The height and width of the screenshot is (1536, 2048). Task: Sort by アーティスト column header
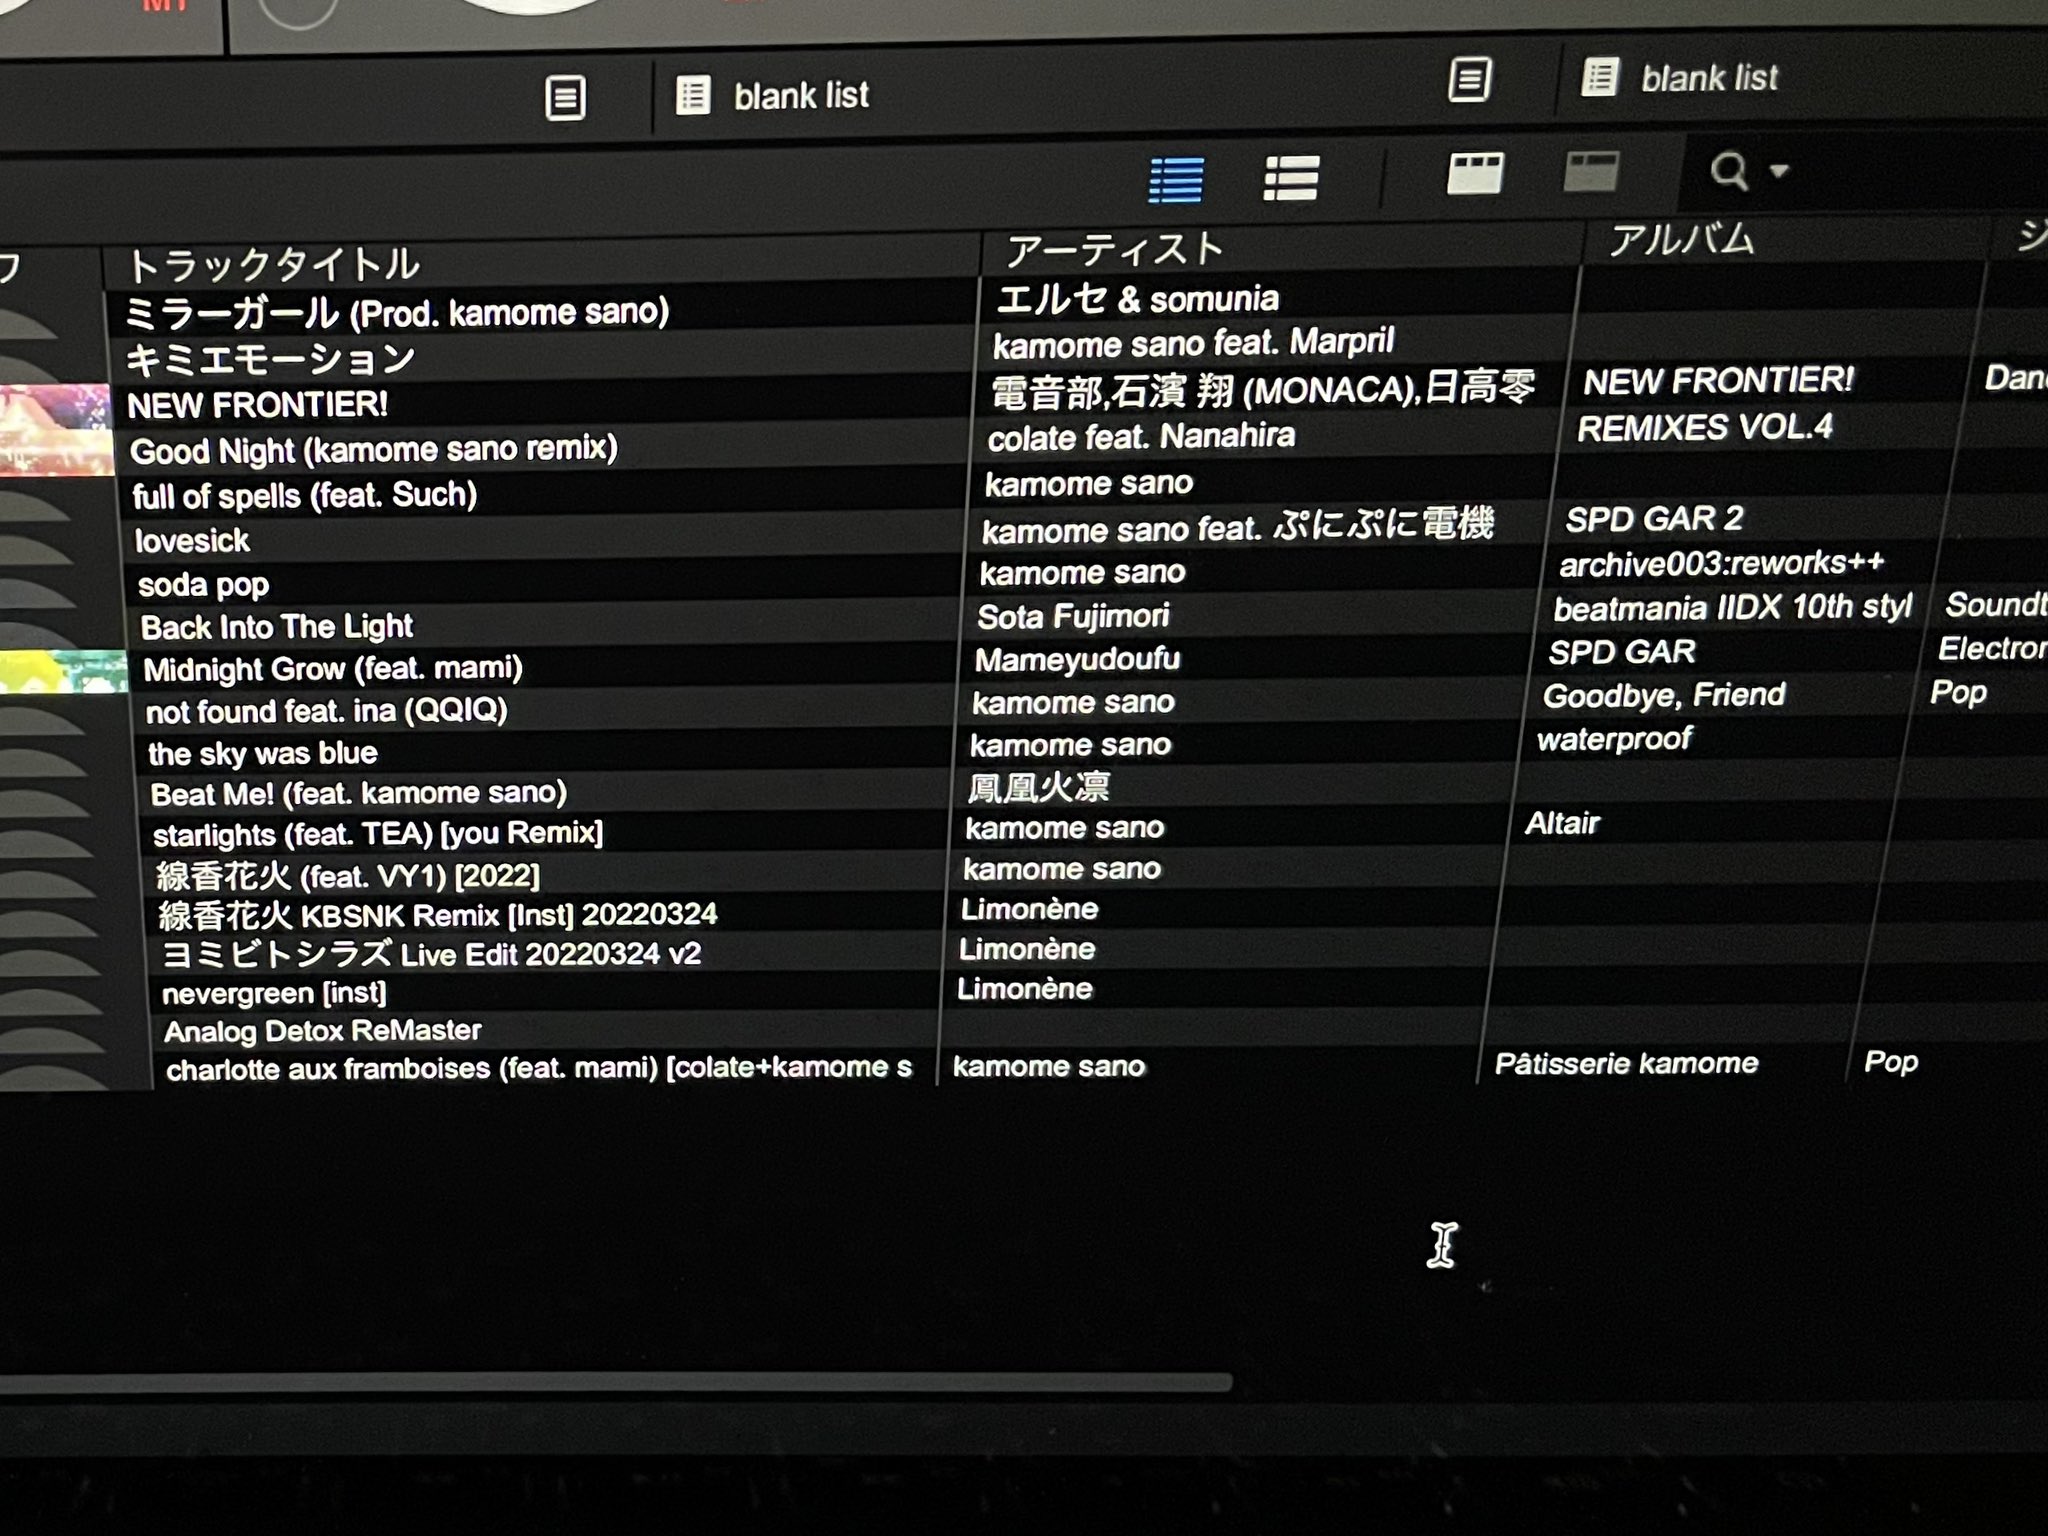pos(1114,249)
